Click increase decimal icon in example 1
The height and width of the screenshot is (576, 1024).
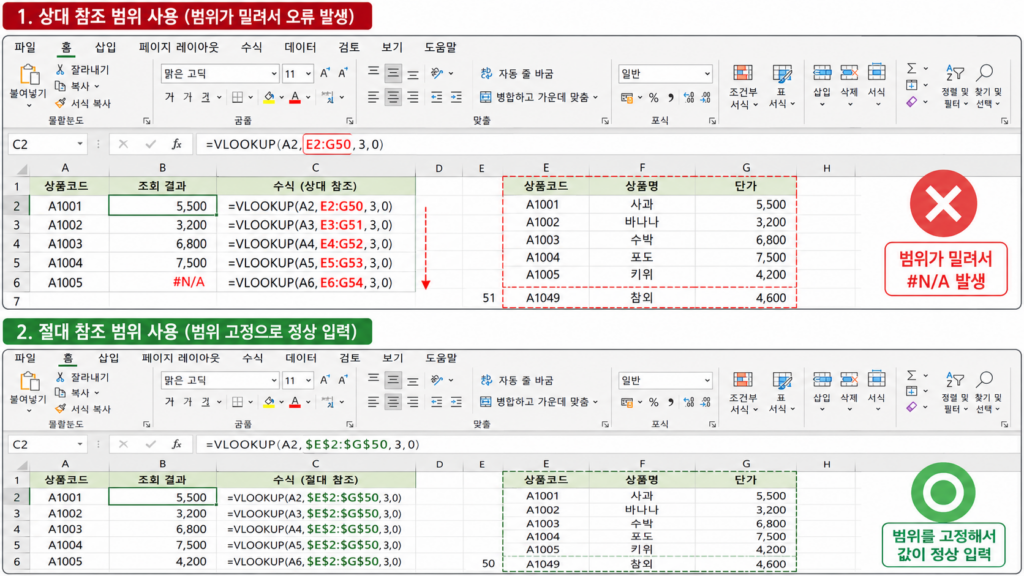pyautogui.click(x=688, y=97)
